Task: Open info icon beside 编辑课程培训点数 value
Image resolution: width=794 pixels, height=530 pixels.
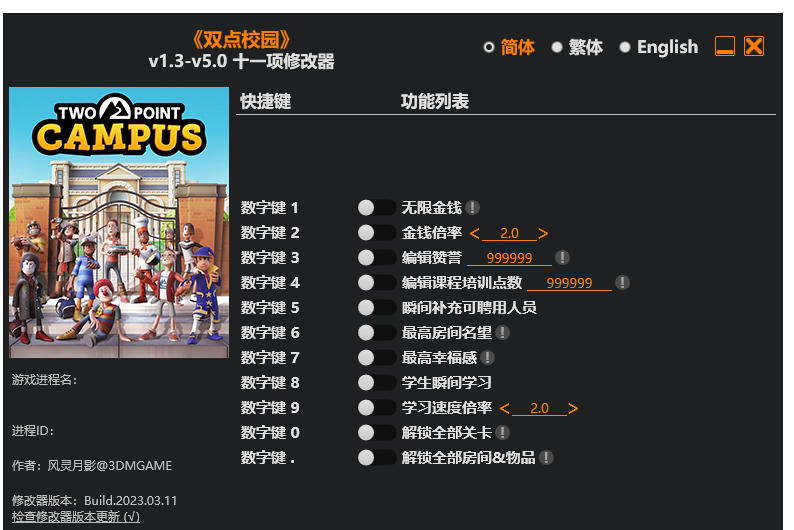Action: click(x=622, y=282)
